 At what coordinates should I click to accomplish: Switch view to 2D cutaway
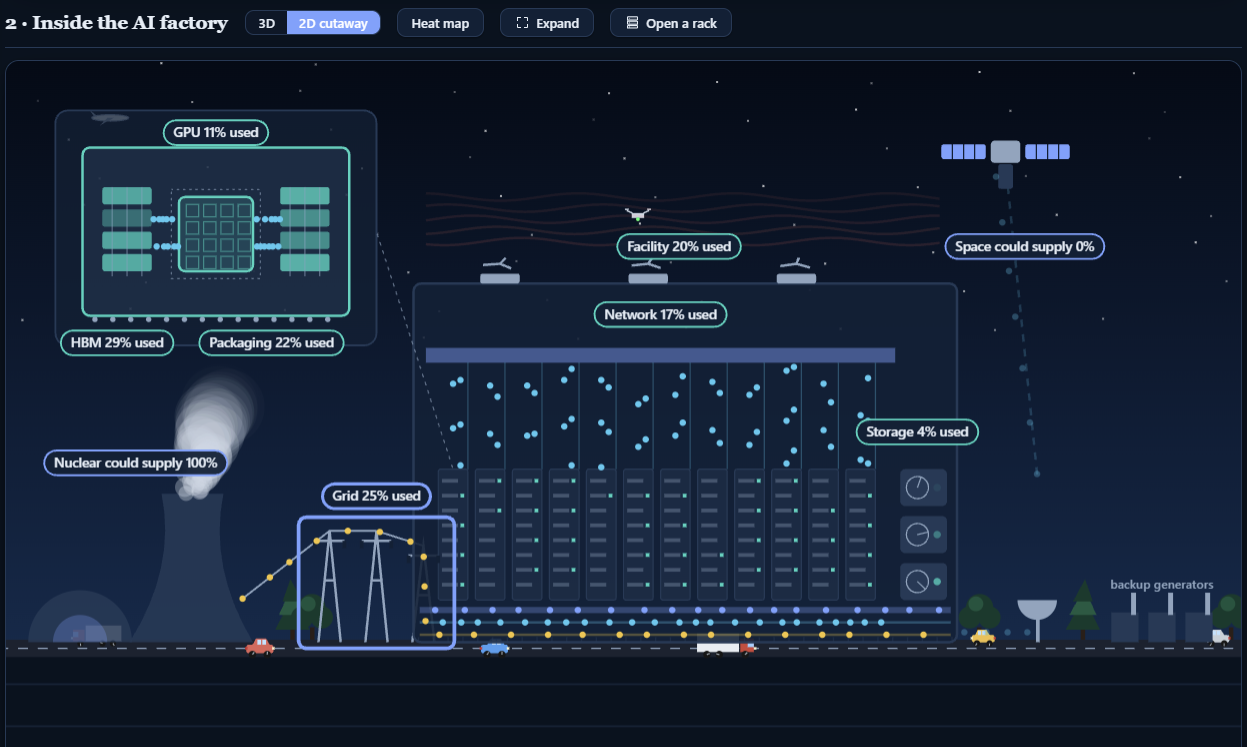pos(333,23)
